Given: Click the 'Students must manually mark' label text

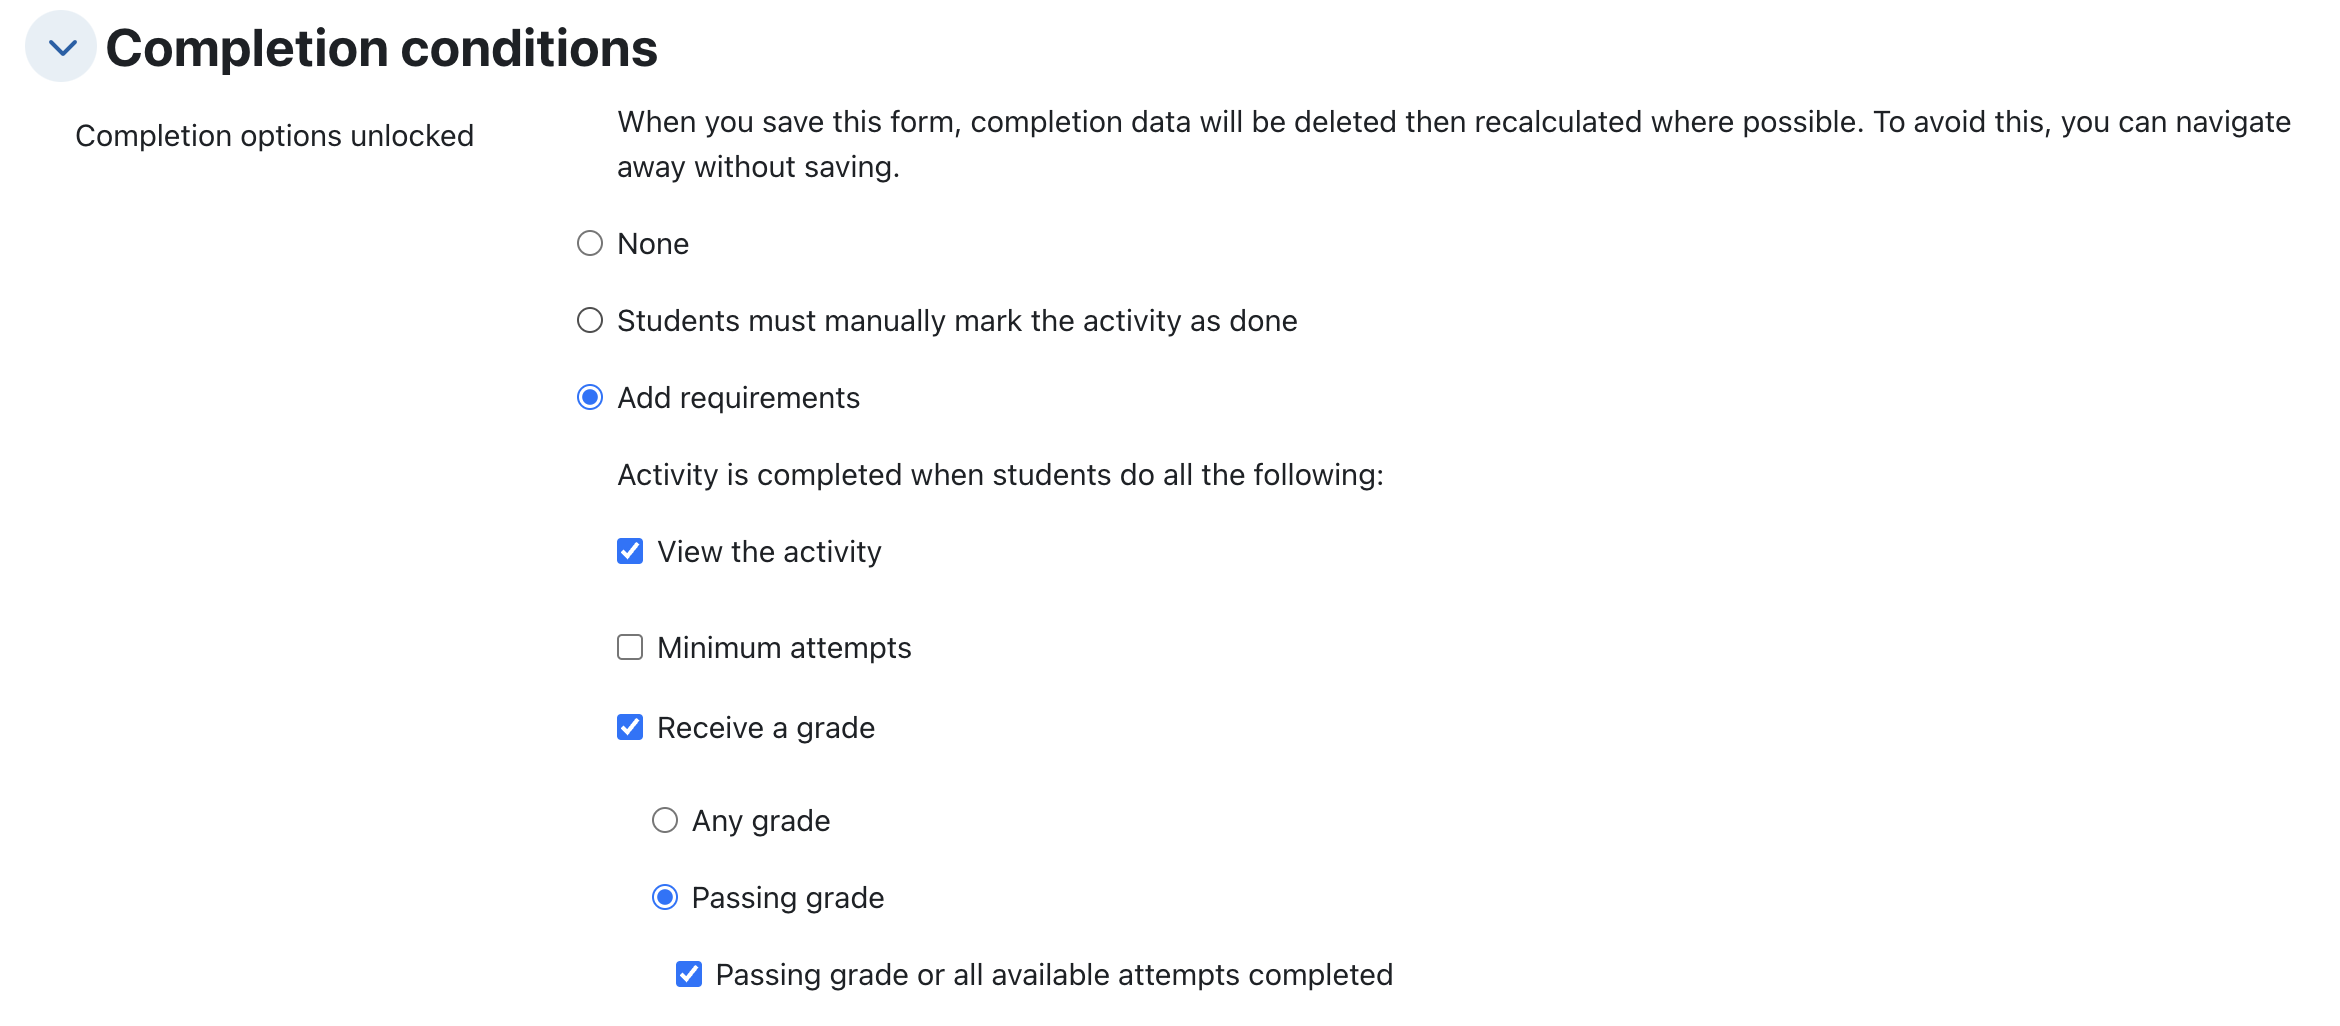Looking at the screenshot, I should (x=957, y=321).
